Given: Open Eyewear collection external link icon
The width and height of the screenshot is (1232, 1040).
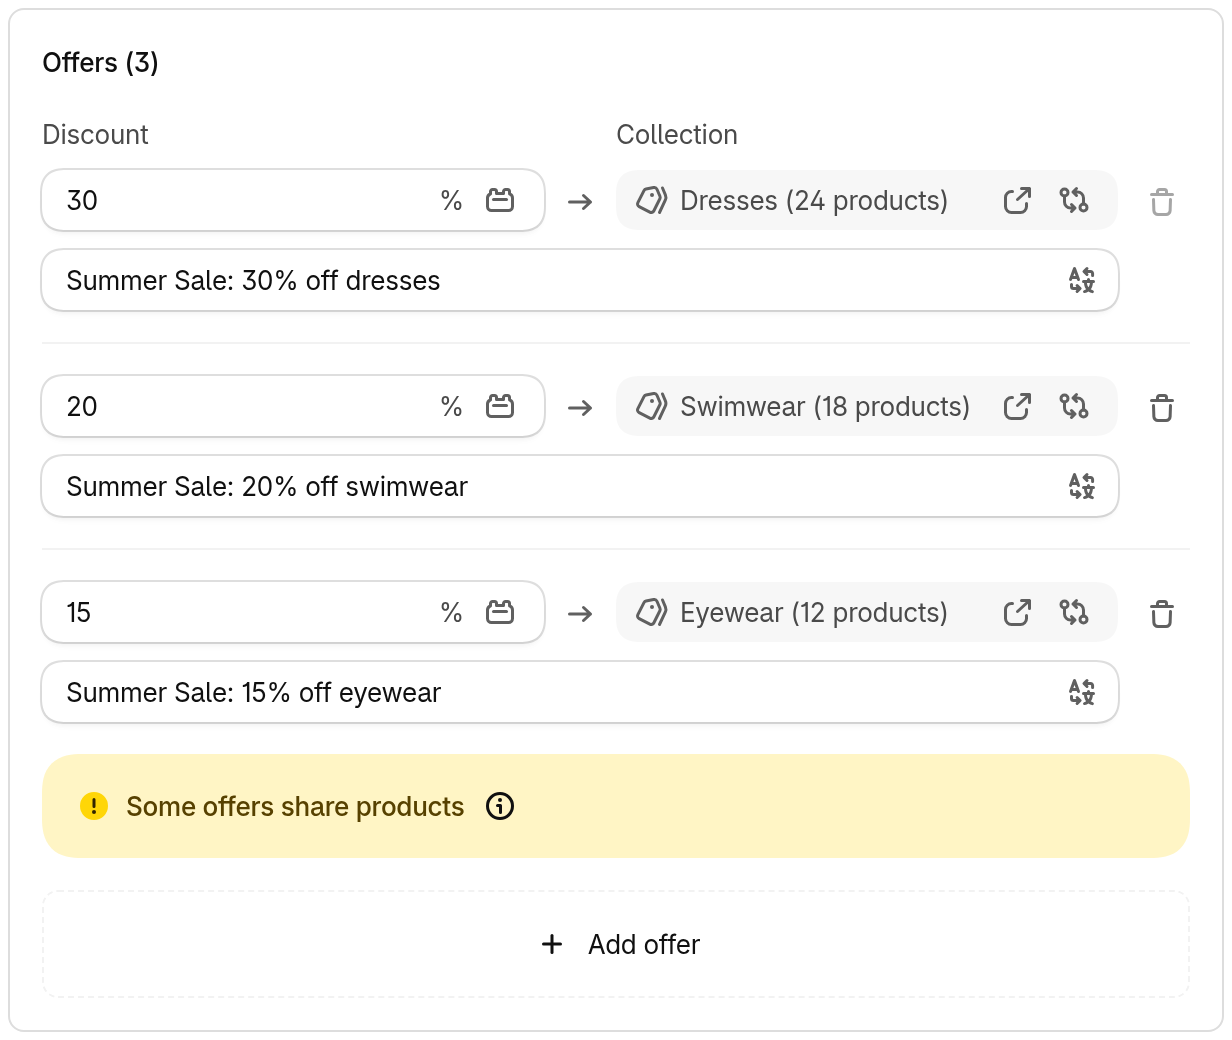Looking at the screenshot, I should [1017, 613].
